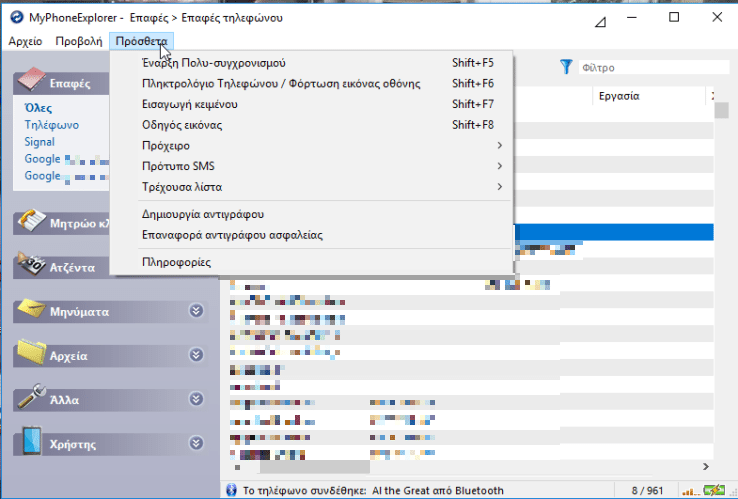Click the 8 / 961 status counter
The height and width of the screenshot is (499, 738).
pos(647,491)
